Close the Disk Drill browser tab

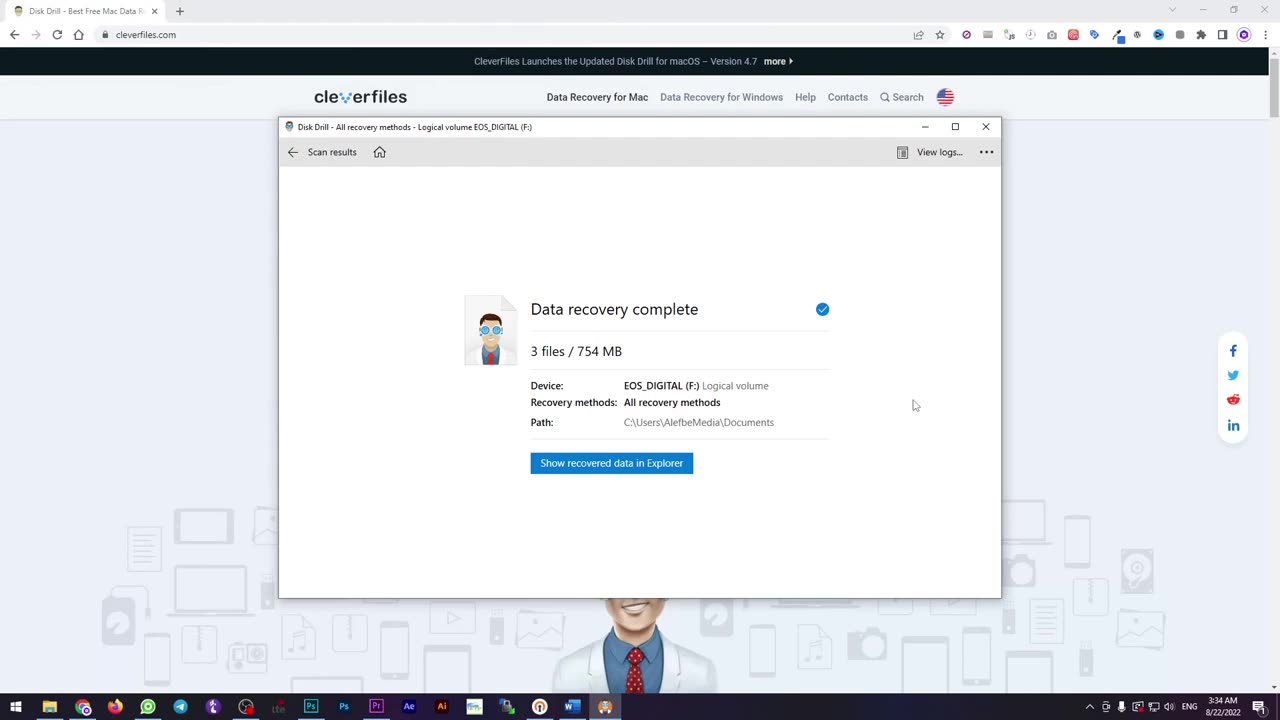[154, 11]
